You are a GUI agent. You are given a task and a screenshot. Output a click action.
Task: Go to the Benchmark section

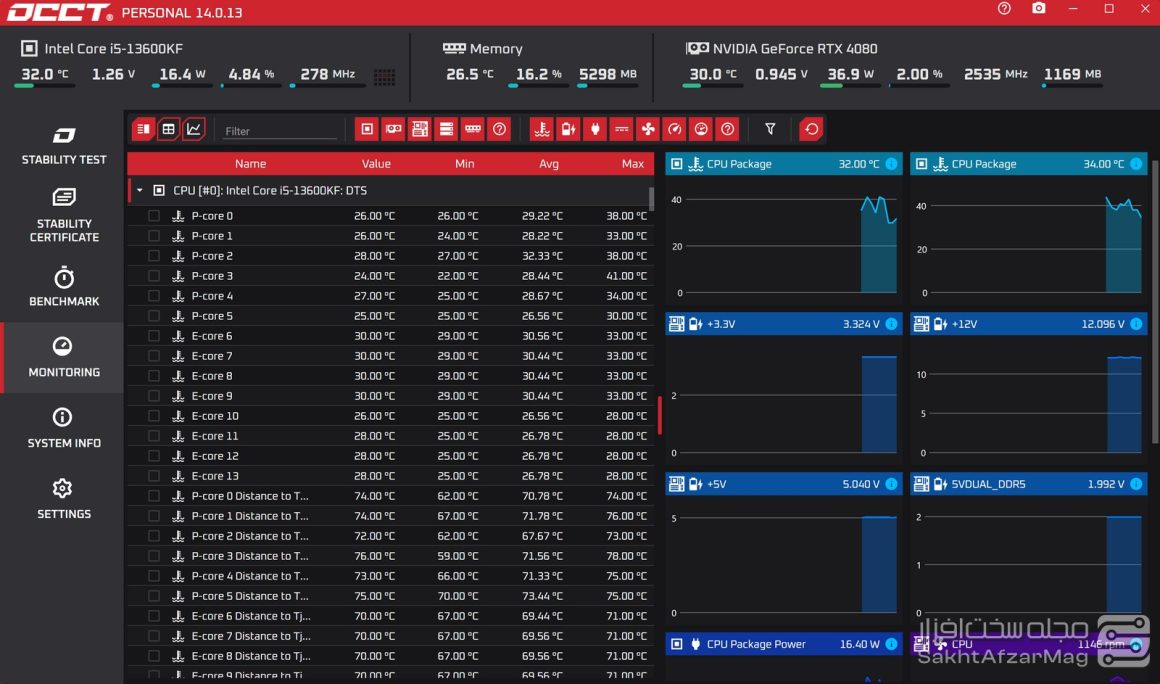pos(64,287)
